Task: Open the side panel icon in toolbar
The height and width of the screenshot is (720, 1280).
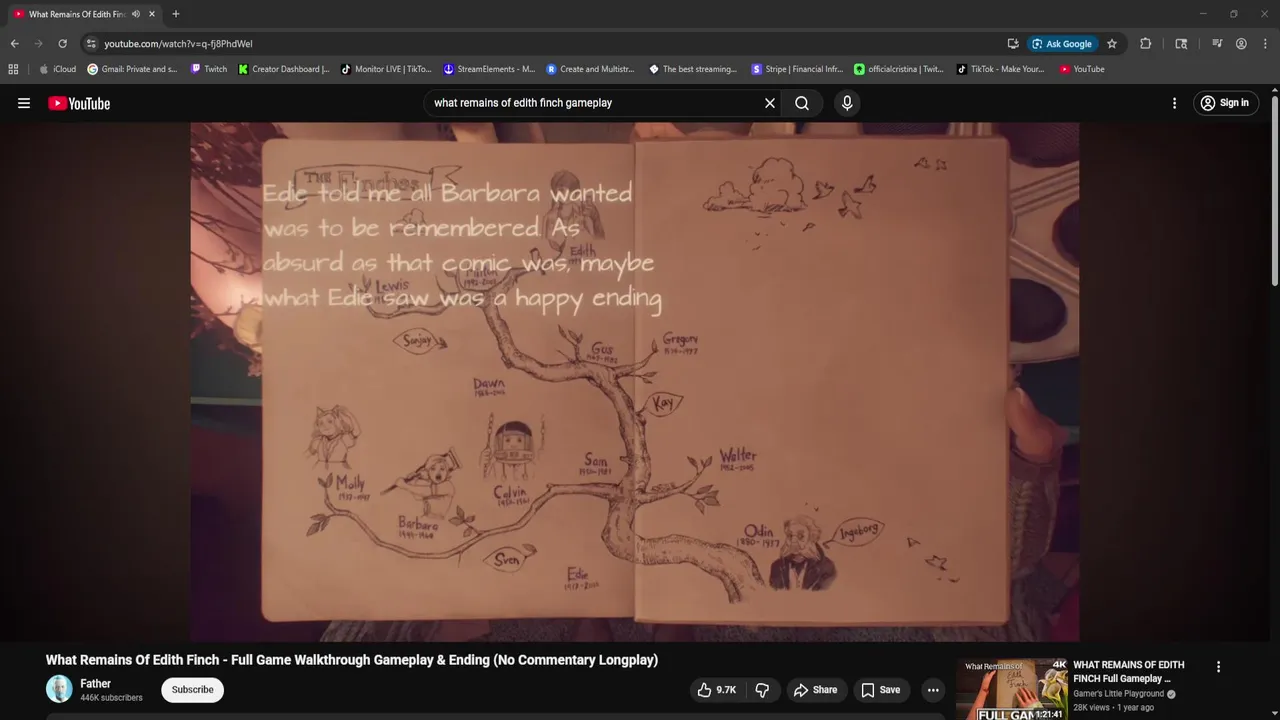Action: coord(1181,44)
